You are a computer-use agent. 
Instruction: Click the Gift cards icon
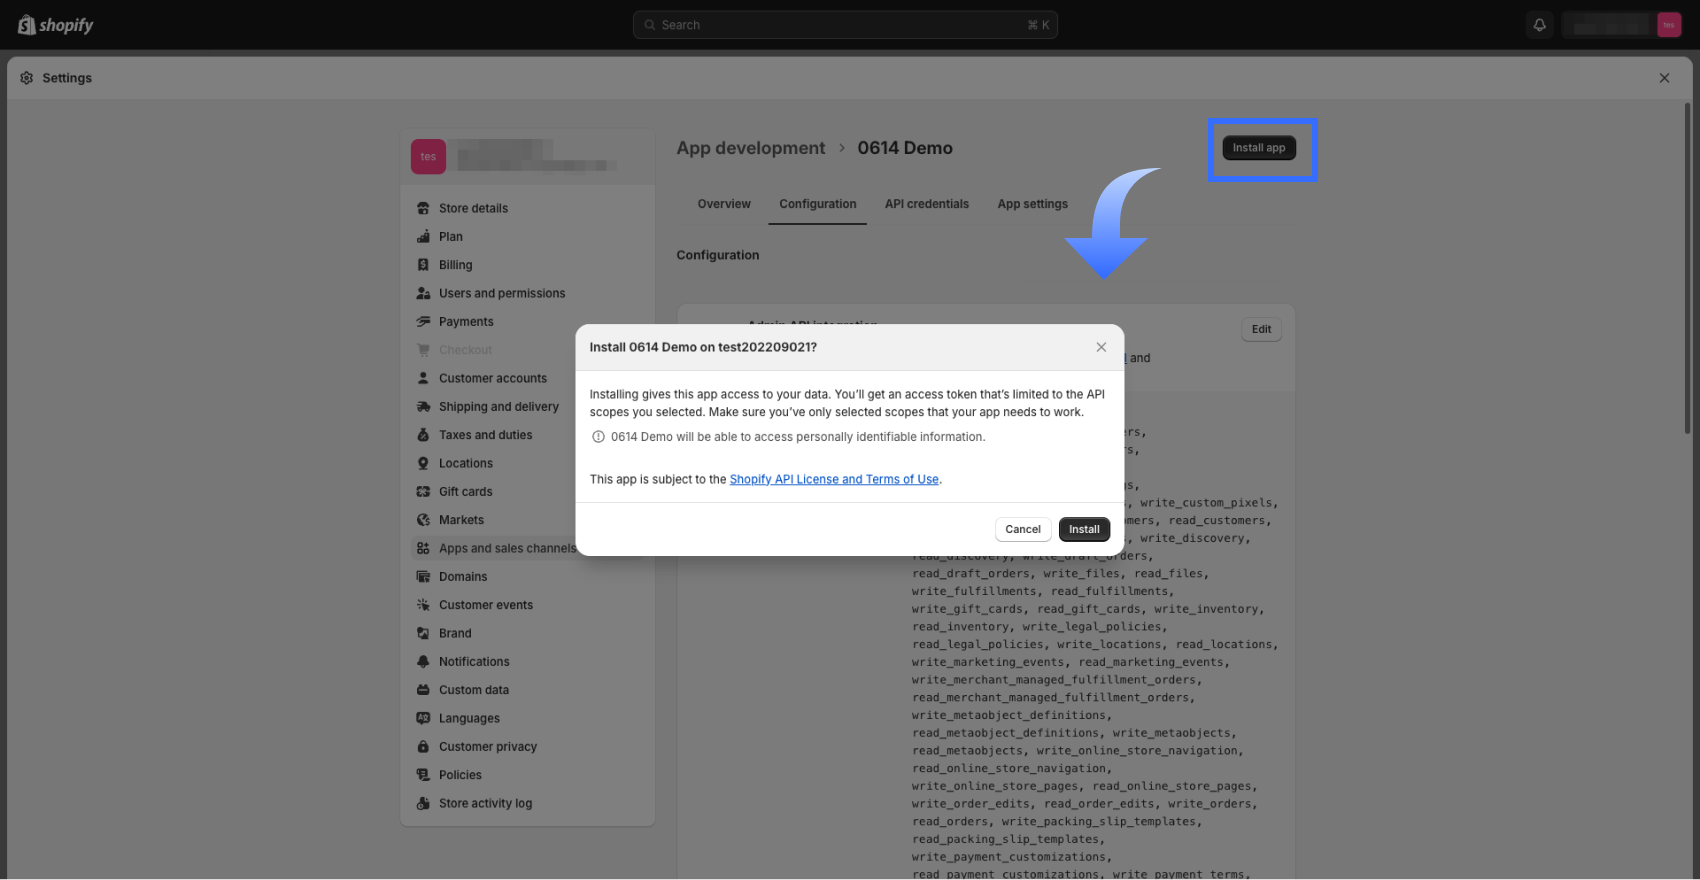pyautogui.click(x=423, y=492)
